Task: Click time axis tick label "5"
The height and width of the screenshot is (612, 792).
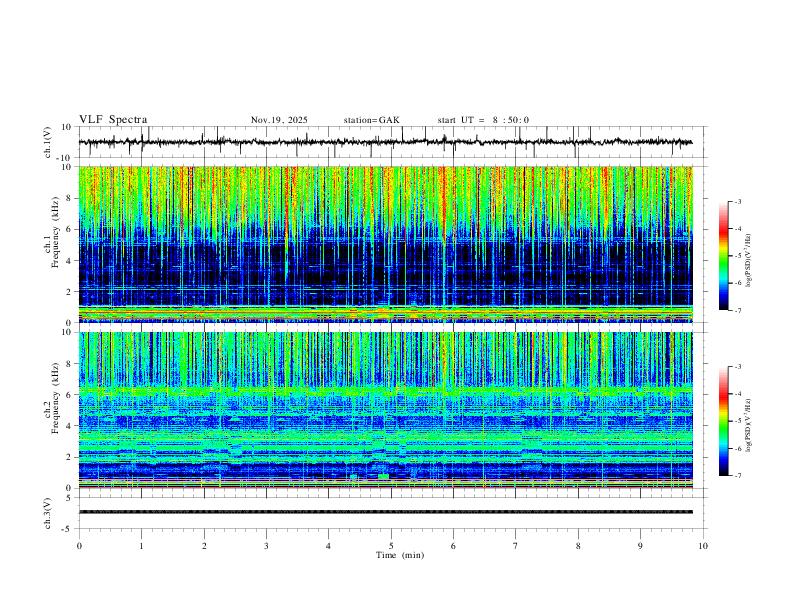Action: [391, 546]
